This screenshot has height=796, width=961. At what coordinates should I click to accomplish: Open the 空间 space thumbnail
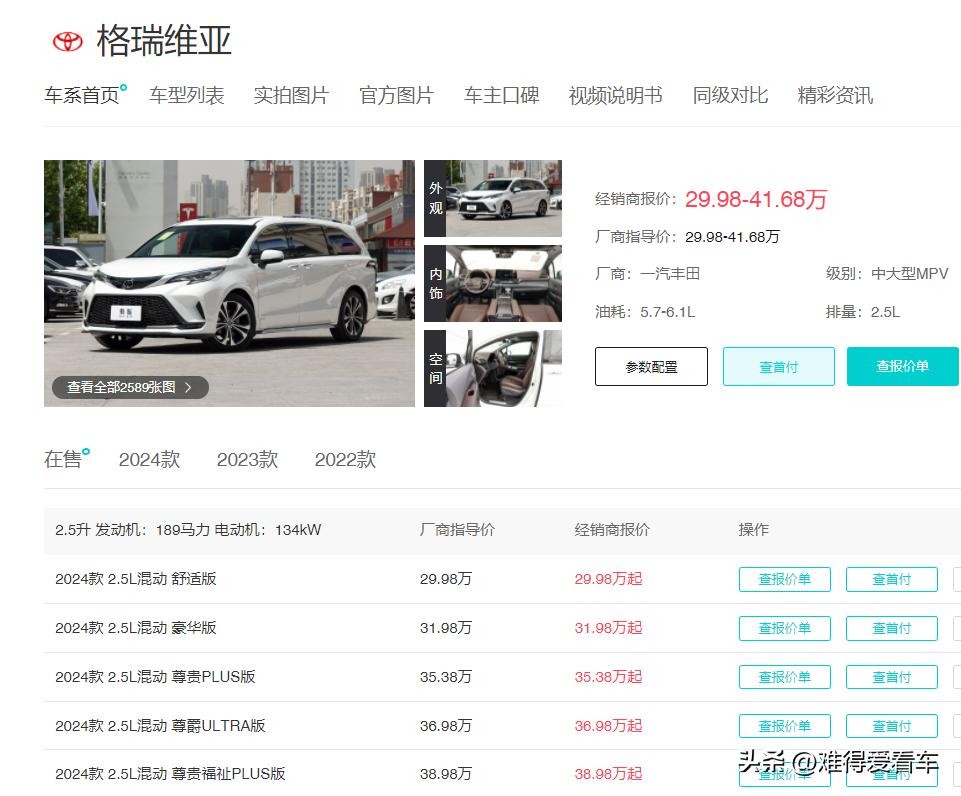point(493,368)
